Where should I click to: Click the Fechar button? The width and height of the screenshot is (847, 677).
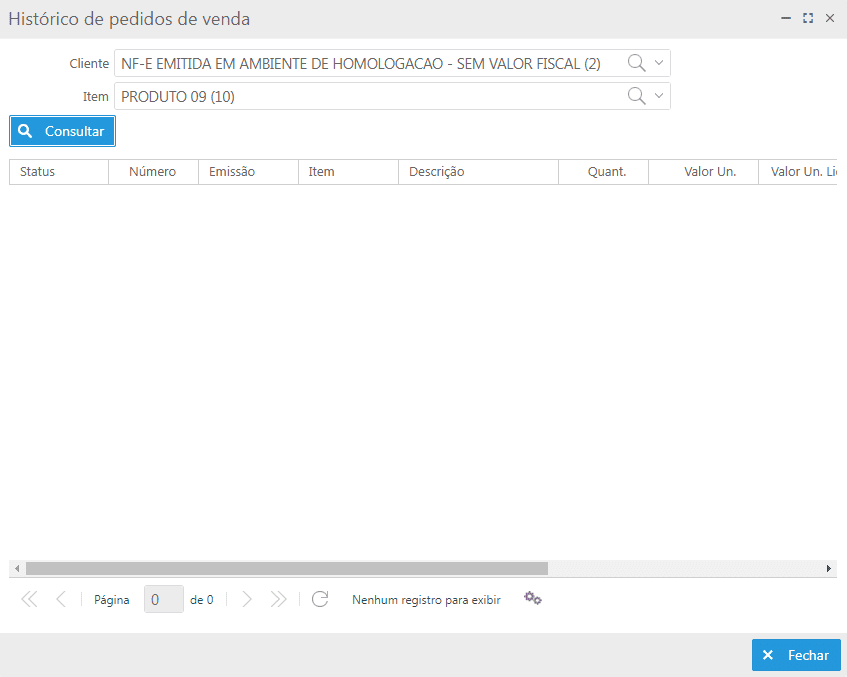(x=796, y=655)
